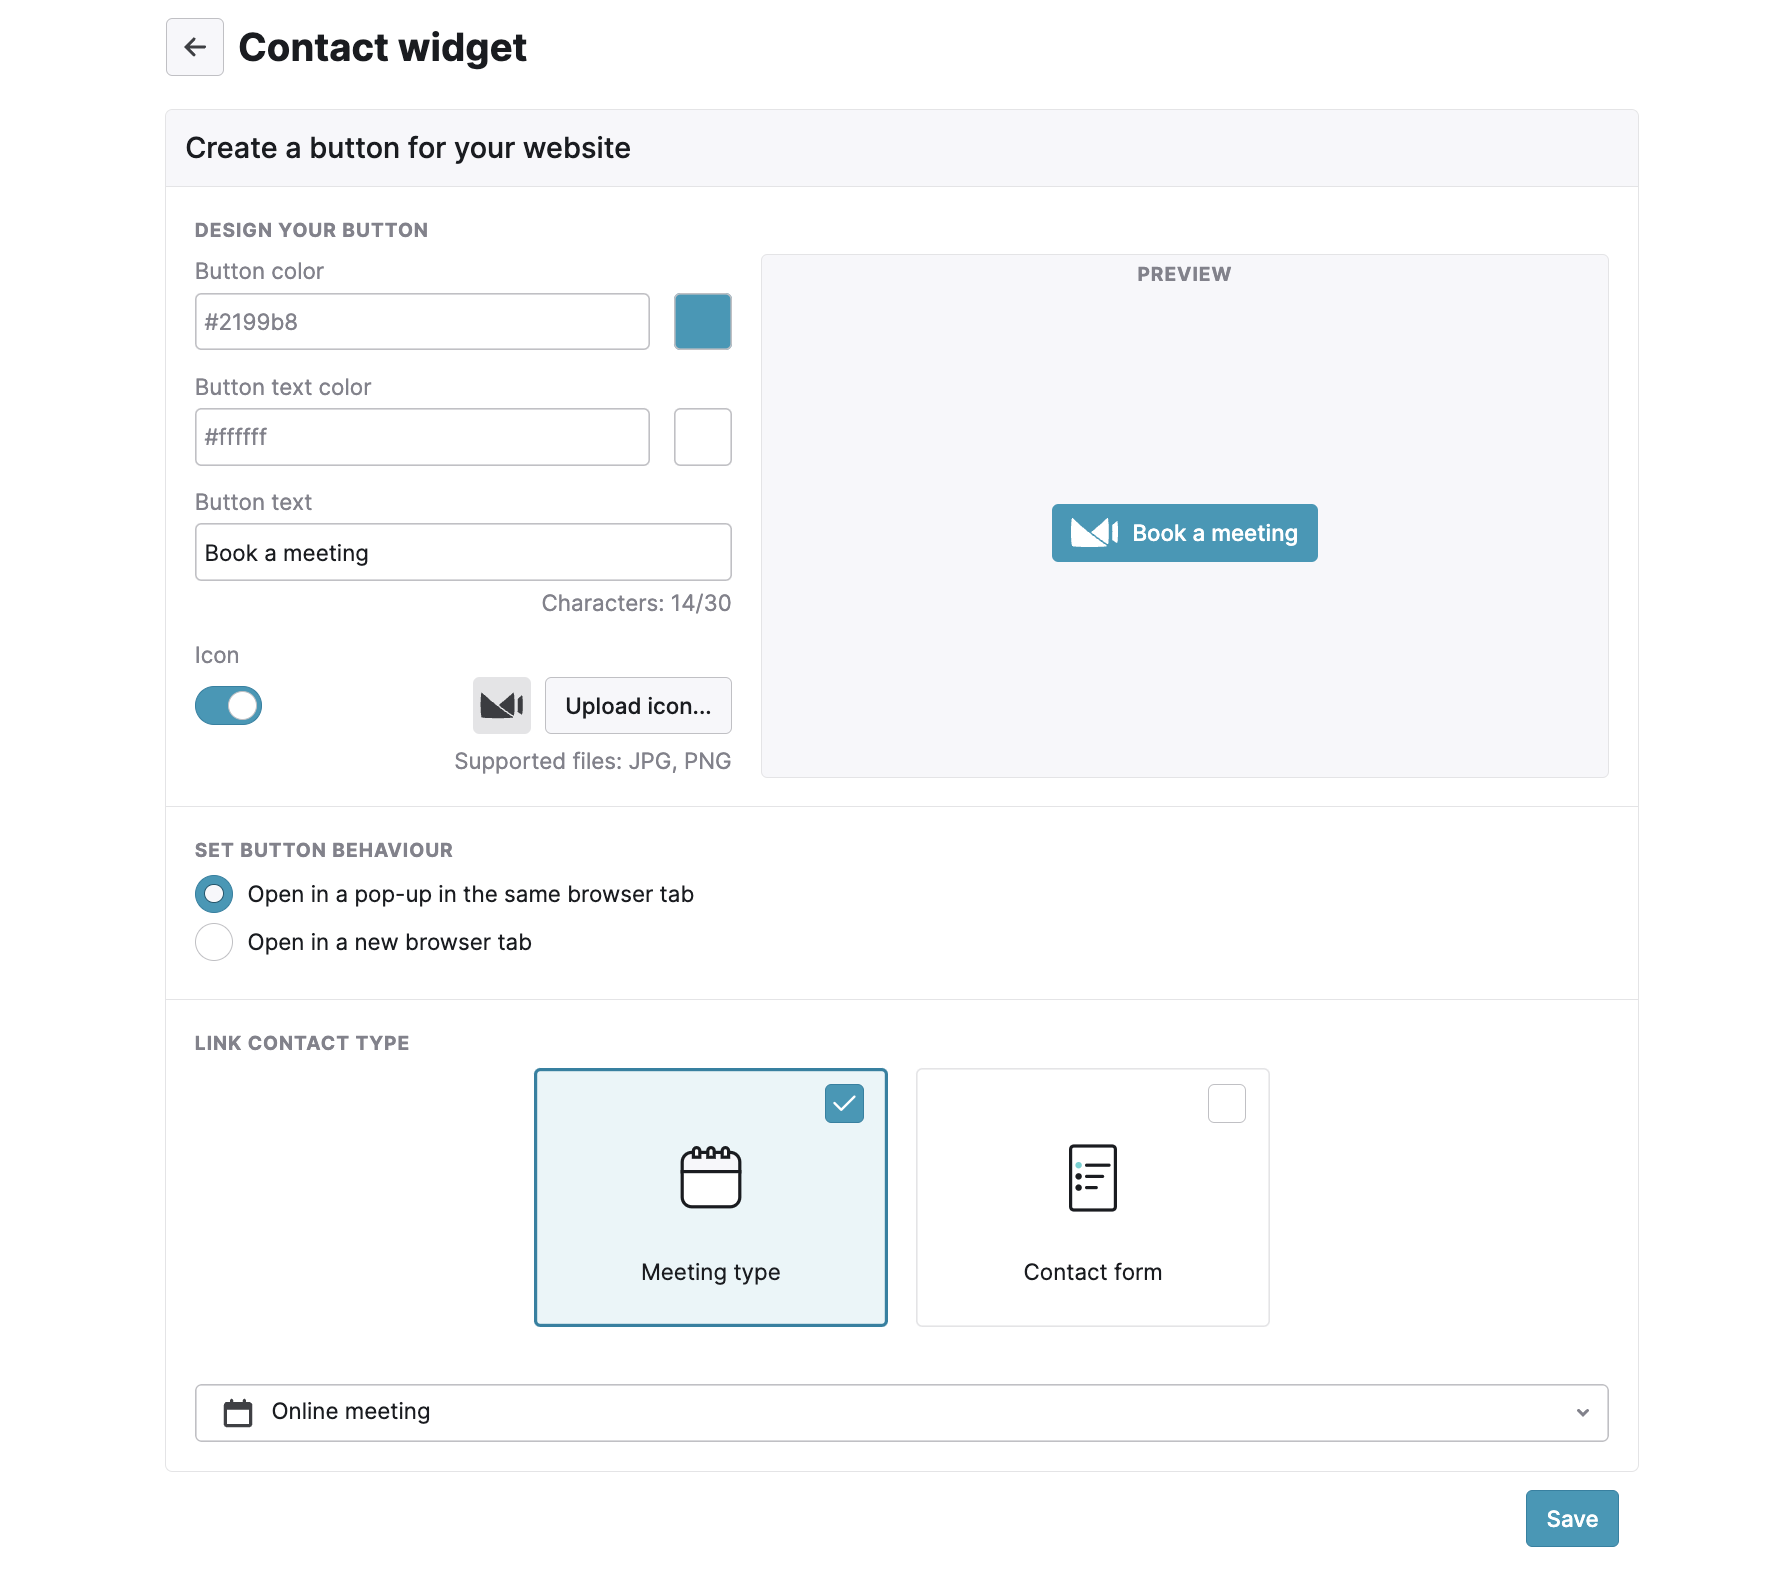Click the calendar icon in Online meeting dropdown
Screen dimensions: 1792x1570
point(238,1412)
